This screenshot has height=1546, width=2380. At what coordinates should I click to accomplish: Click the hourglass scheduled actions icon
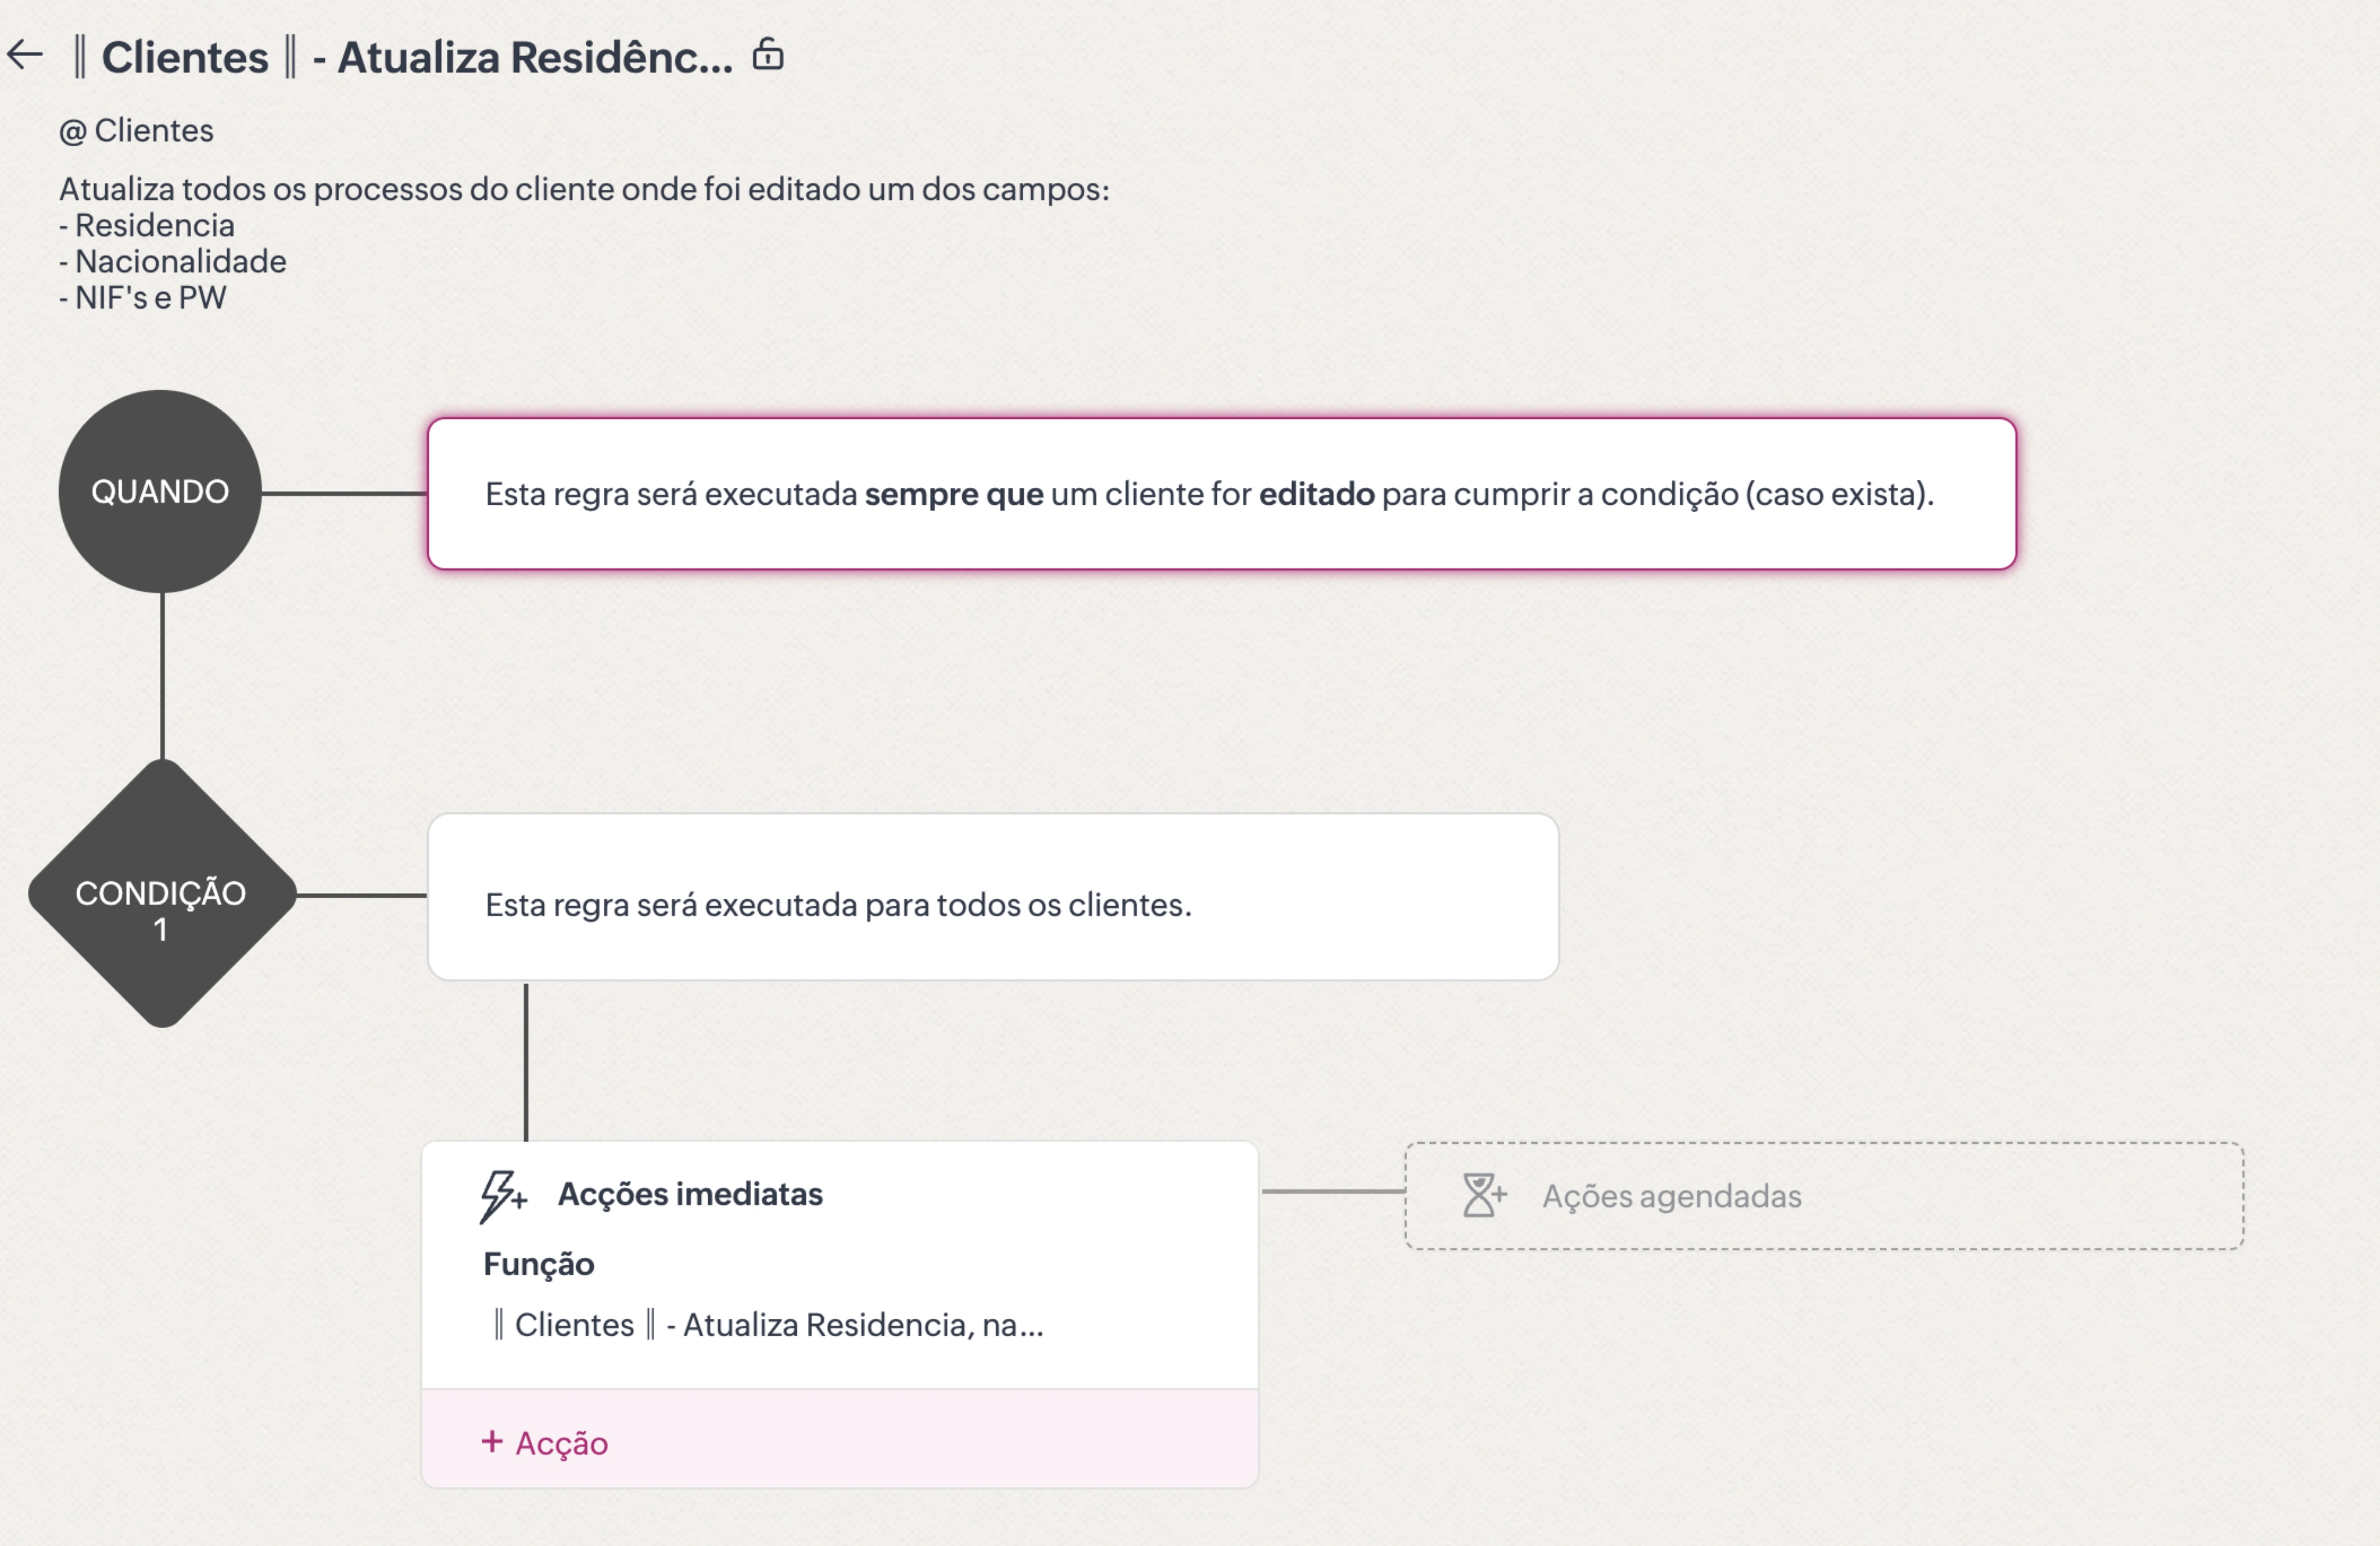(x=1483, y=1195)
